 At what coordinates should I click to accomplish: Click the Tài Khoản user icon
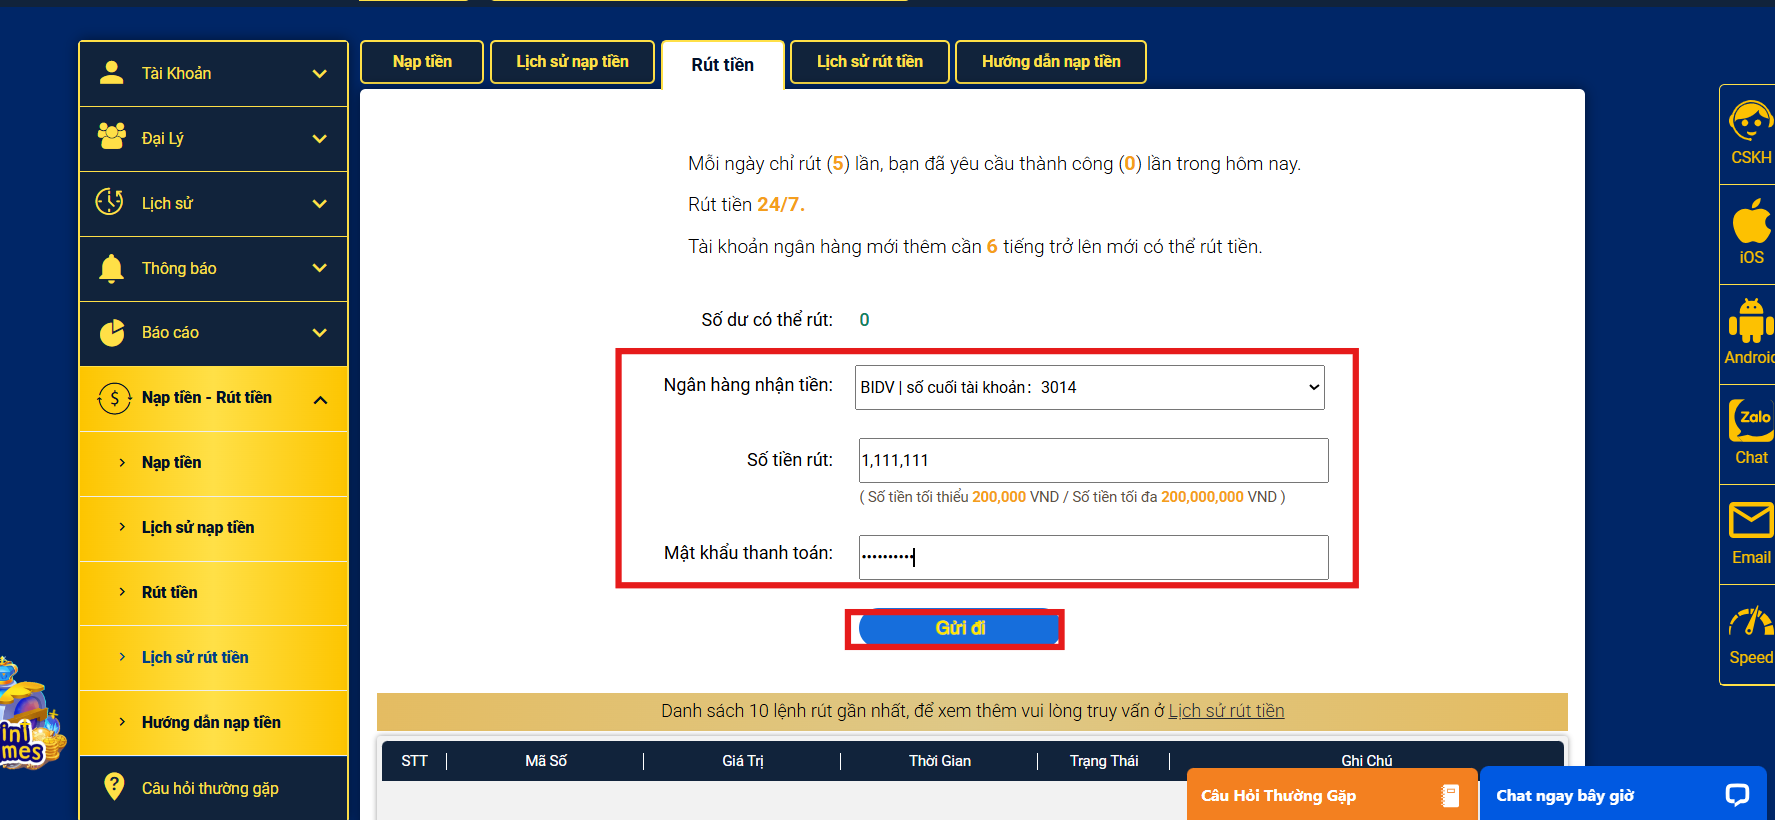pos(112,73)
